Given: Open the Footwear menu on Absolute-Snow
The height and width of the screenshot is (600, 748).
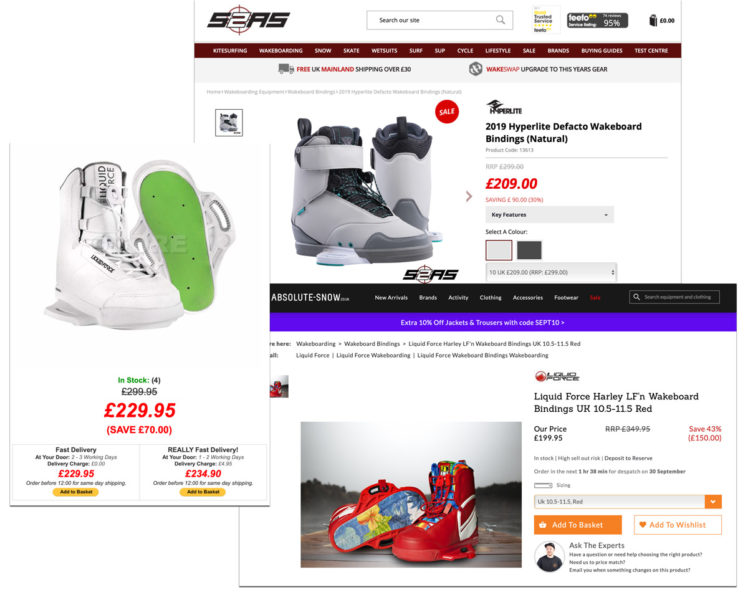Looking at the screenshot, I should pos(566,298).
